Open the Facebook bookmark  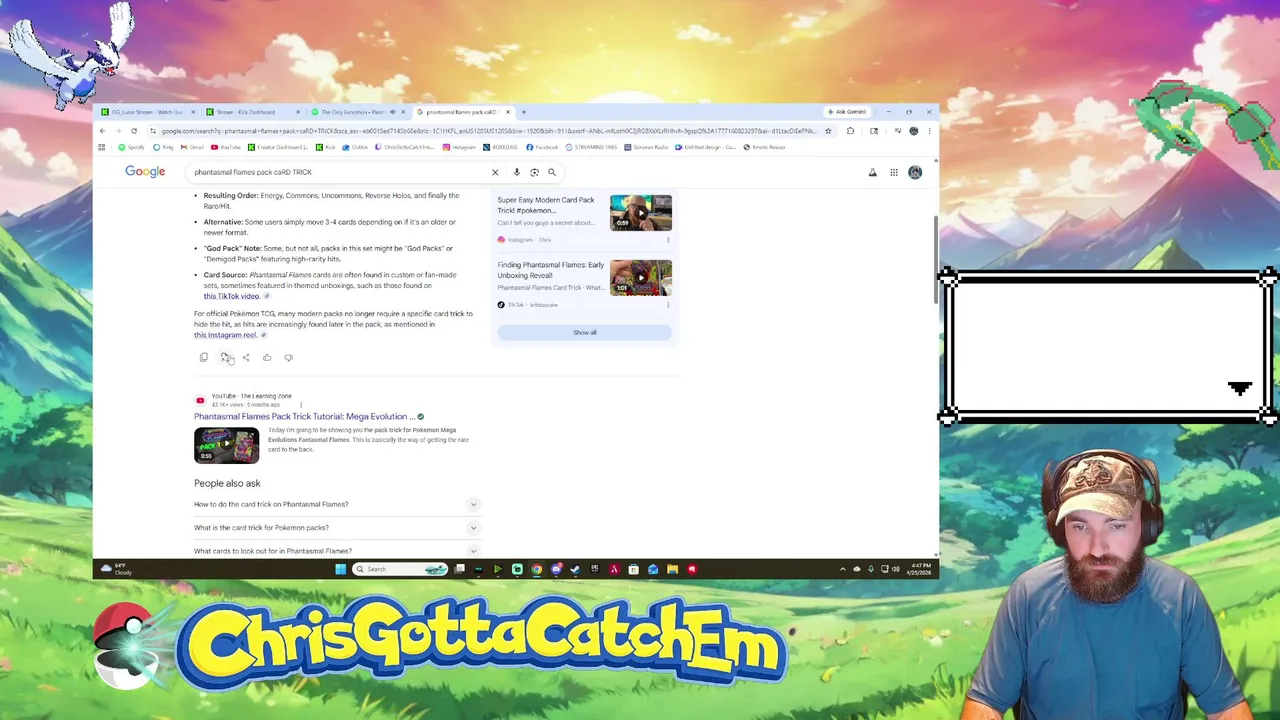tap(542, 147)
